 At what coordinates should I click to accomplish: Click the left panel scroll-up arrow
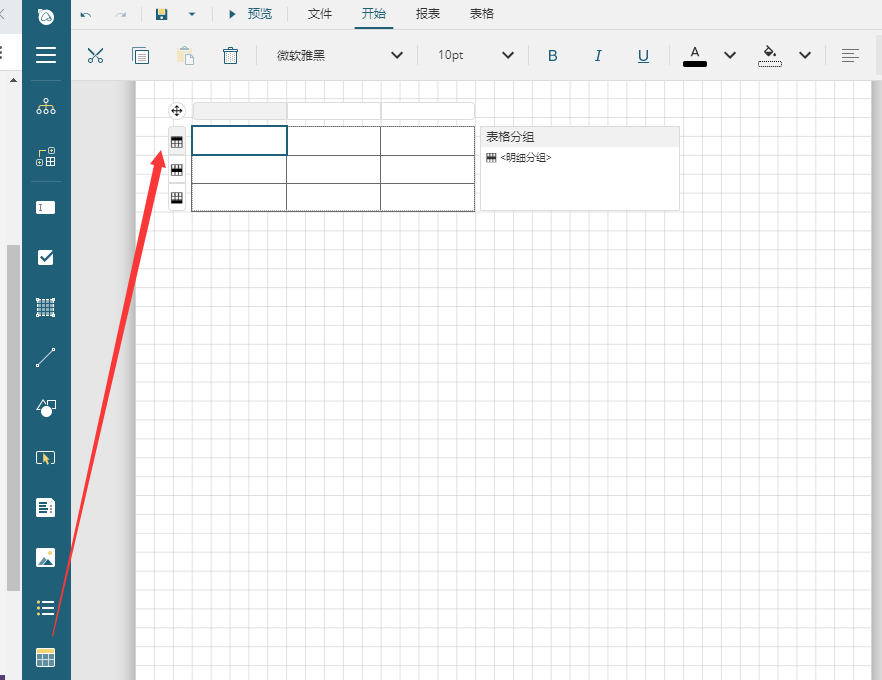tap(13, 80)
